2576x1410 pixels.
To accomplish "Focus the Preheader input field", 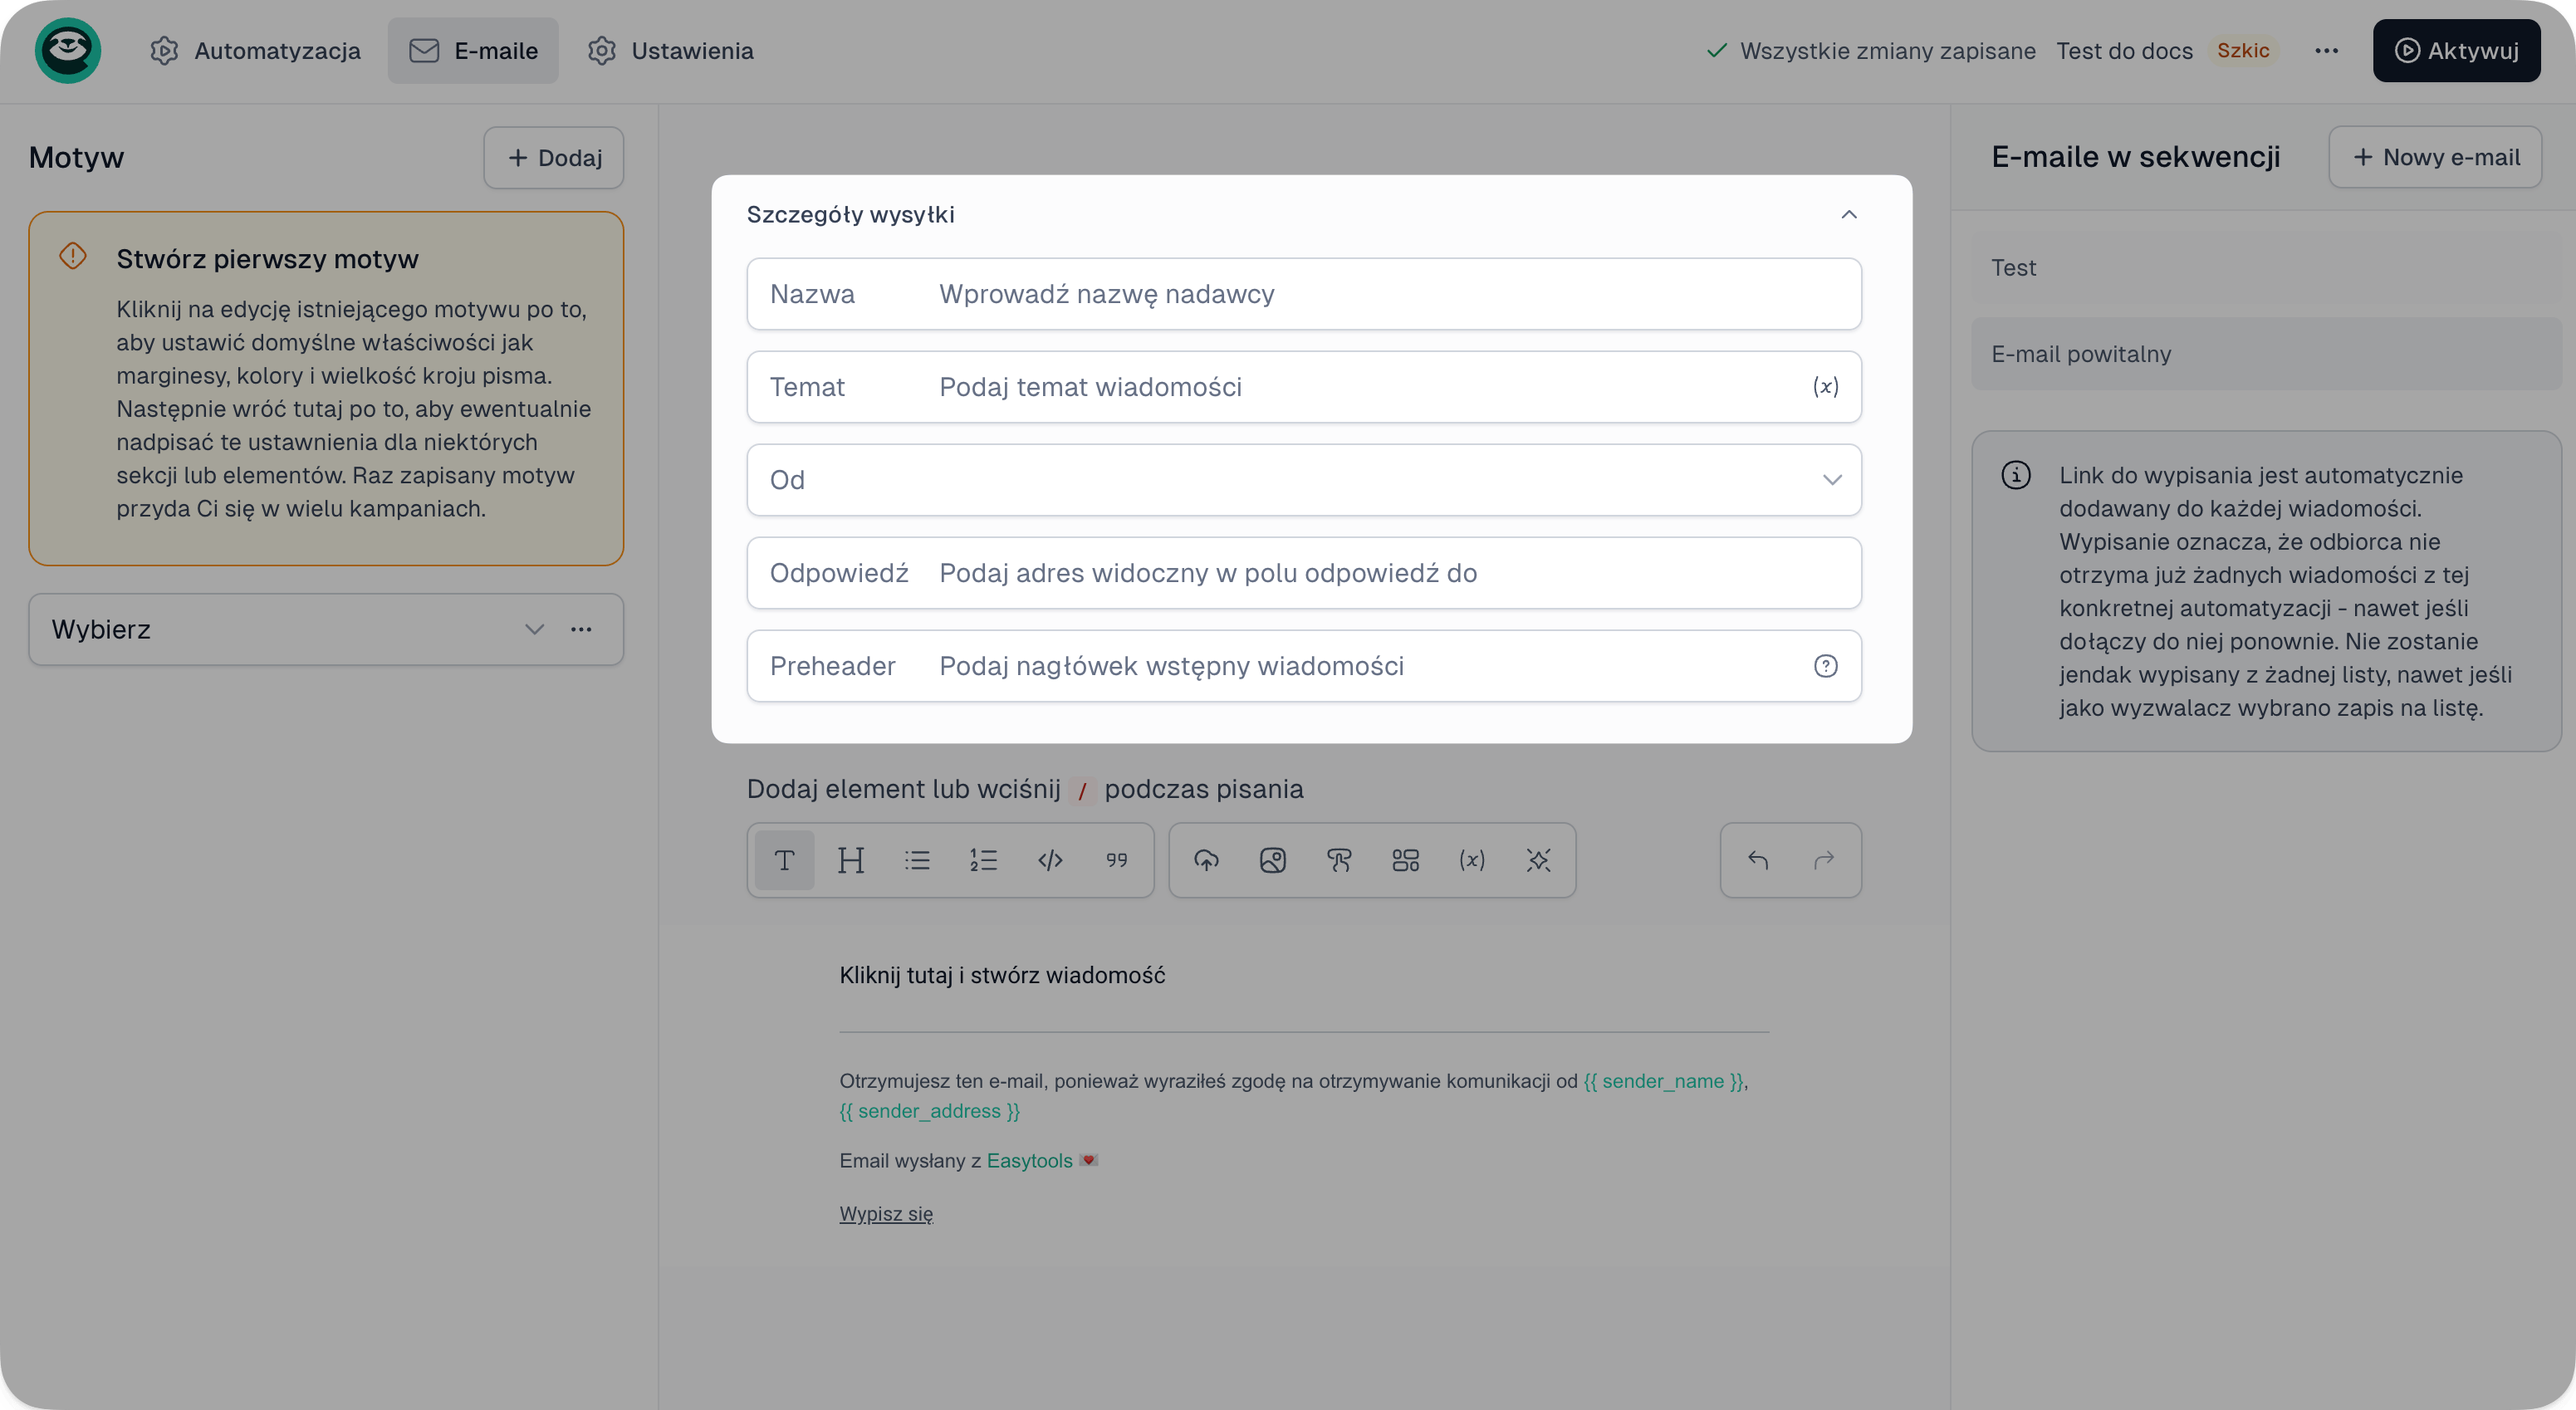I will tap(1304, 666).
